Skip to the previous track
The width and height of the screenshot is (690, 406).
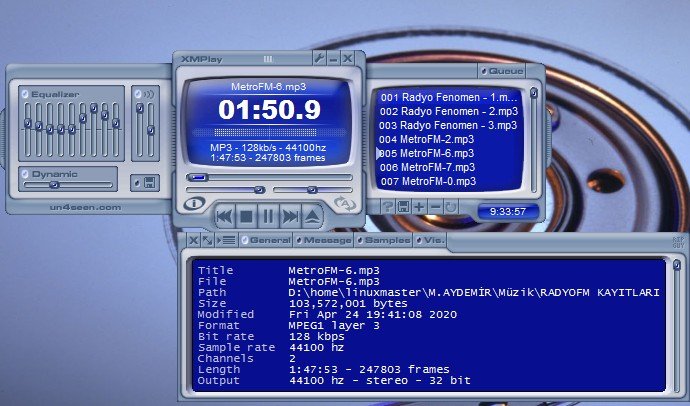tap(224, 216)
